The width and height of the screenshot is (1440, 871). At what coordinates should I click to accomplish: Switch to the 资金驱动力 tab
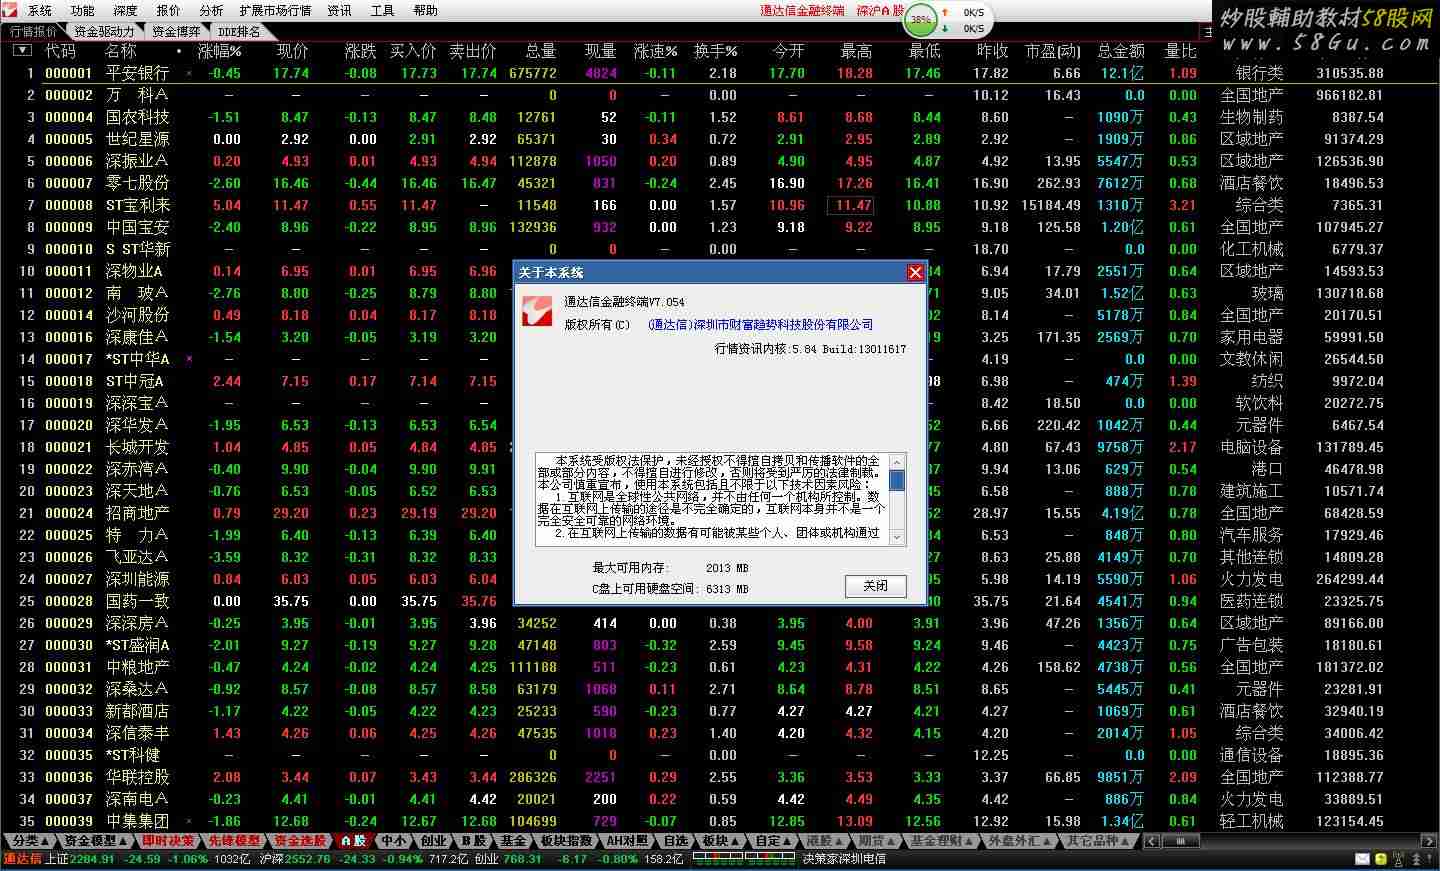tap(104, 31)
